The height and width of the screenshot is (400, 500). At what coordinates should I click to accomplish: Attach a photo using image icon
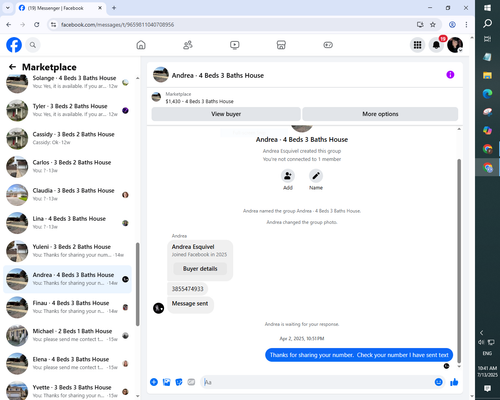click(166, 382)
